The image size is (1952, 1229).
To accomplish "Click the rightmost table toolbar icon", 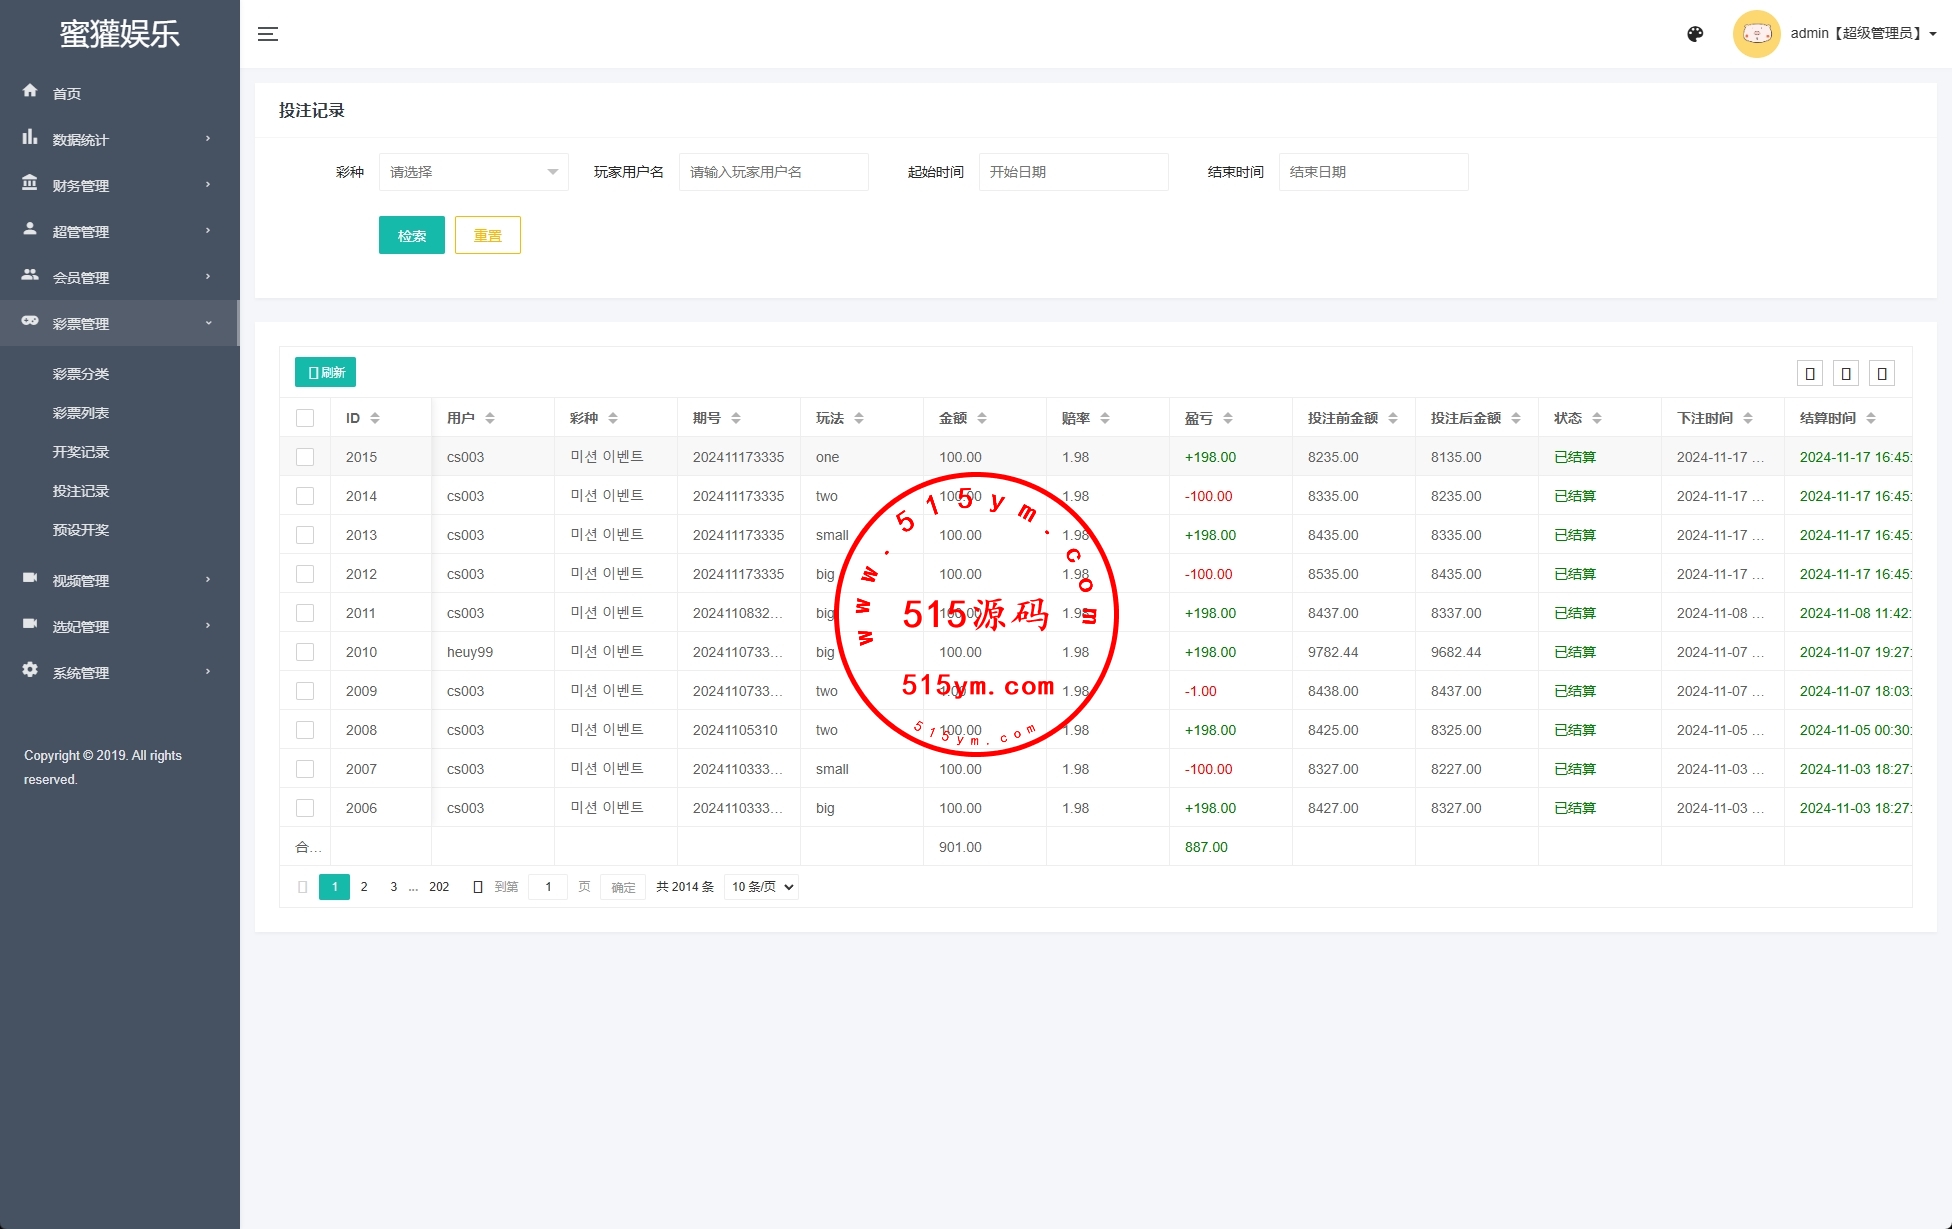I will [1882, 373].
